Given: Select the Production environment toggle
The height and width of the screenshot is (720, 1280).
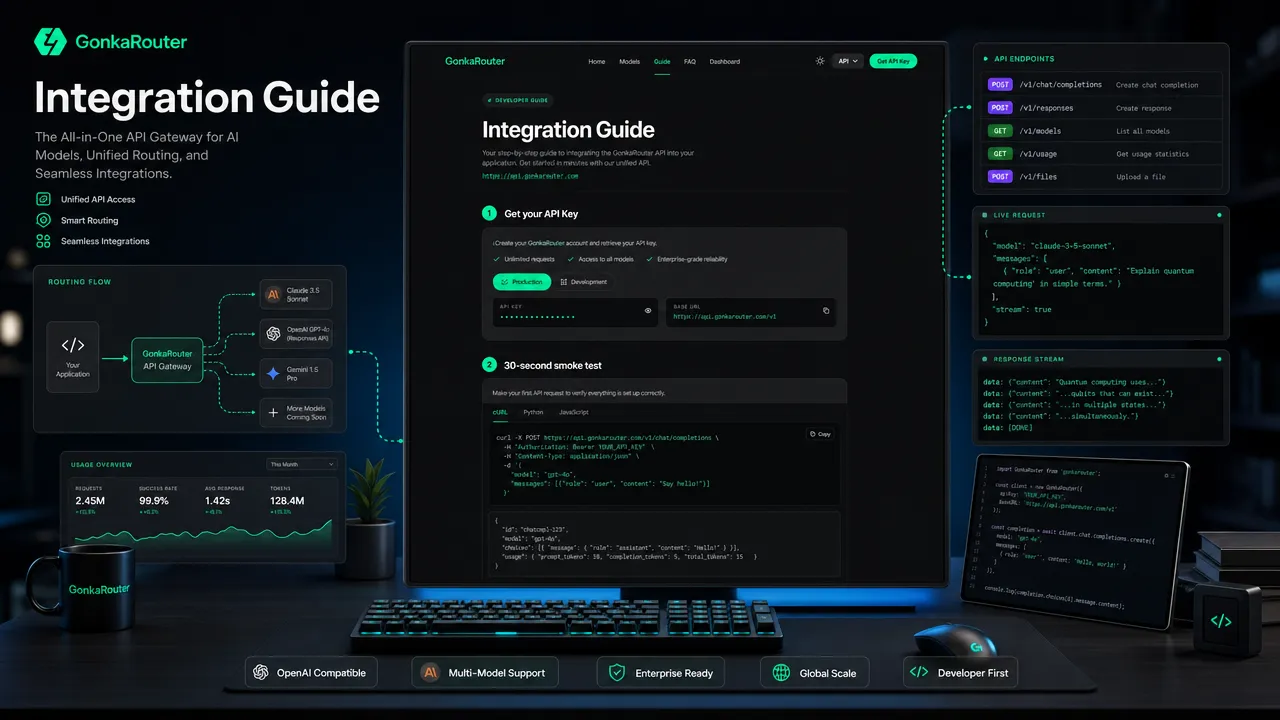Looking at the screenshot, I should pos(521,282).
